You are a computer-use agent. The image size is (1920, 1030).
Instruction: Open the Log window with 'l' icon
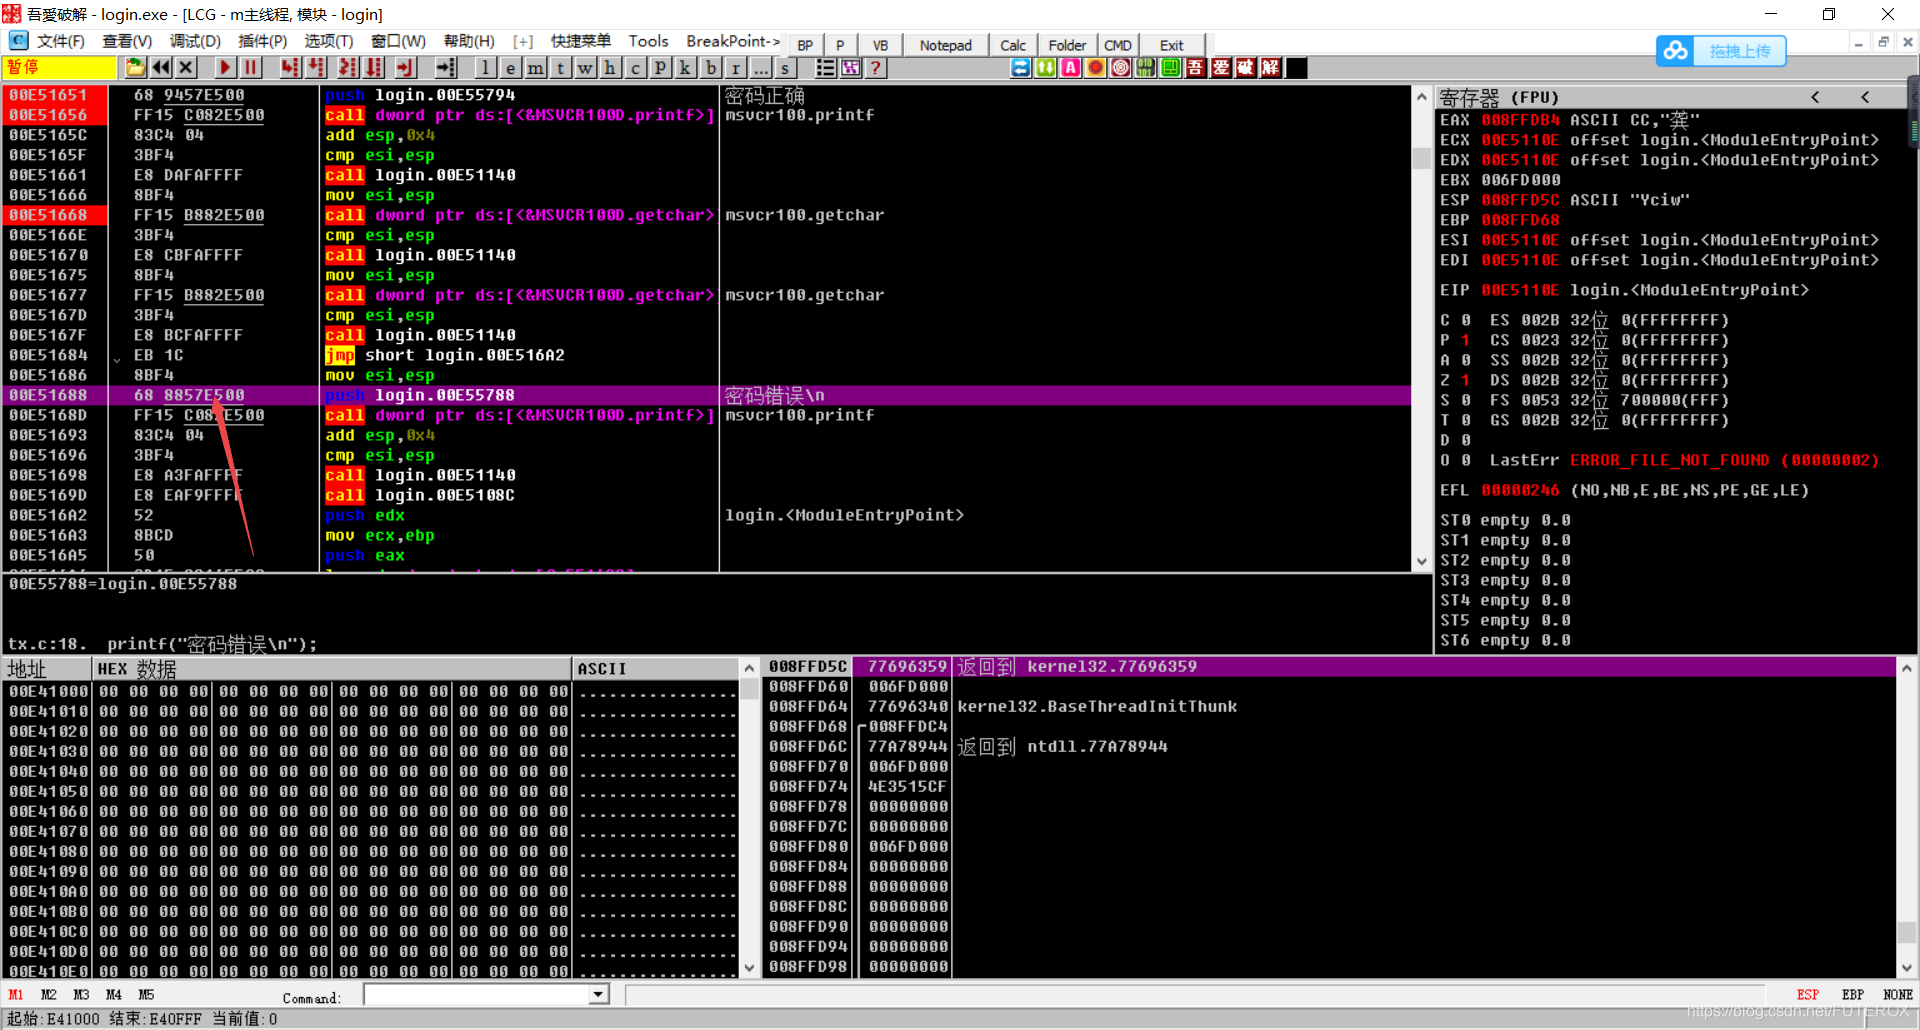pos(485,67)
